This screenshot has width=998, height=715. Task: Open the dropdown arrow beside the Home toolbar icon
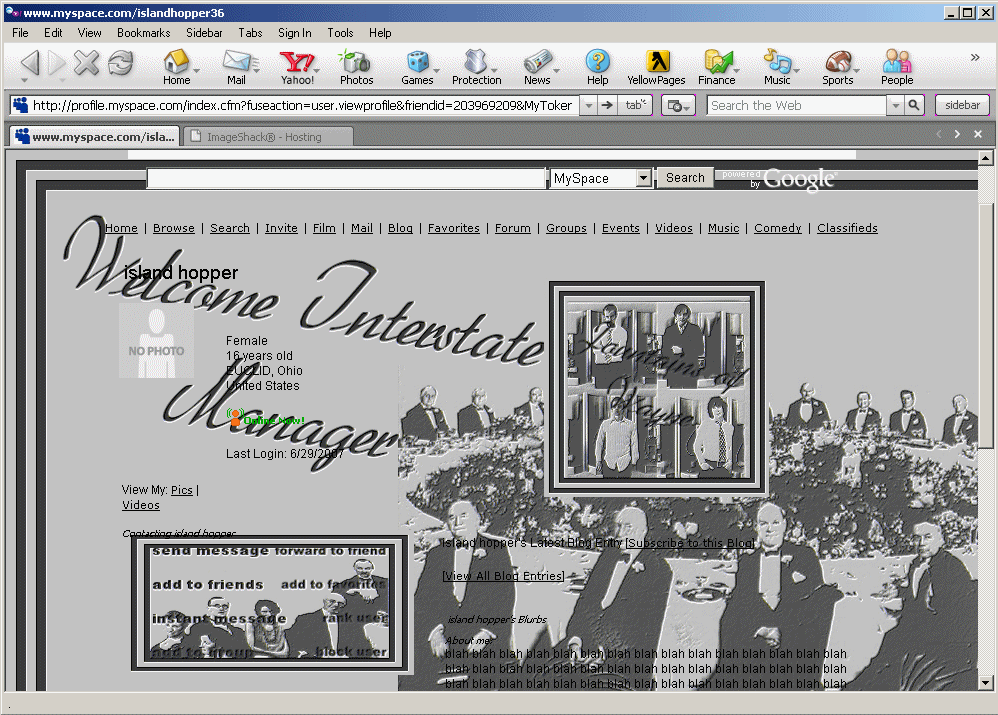click(x=197, y=71)
